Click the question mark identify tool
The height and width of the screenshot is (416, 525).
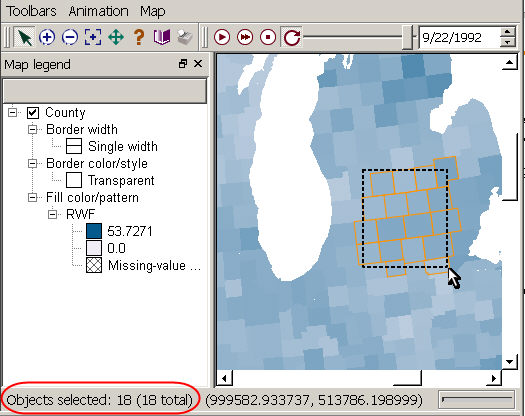139,37
